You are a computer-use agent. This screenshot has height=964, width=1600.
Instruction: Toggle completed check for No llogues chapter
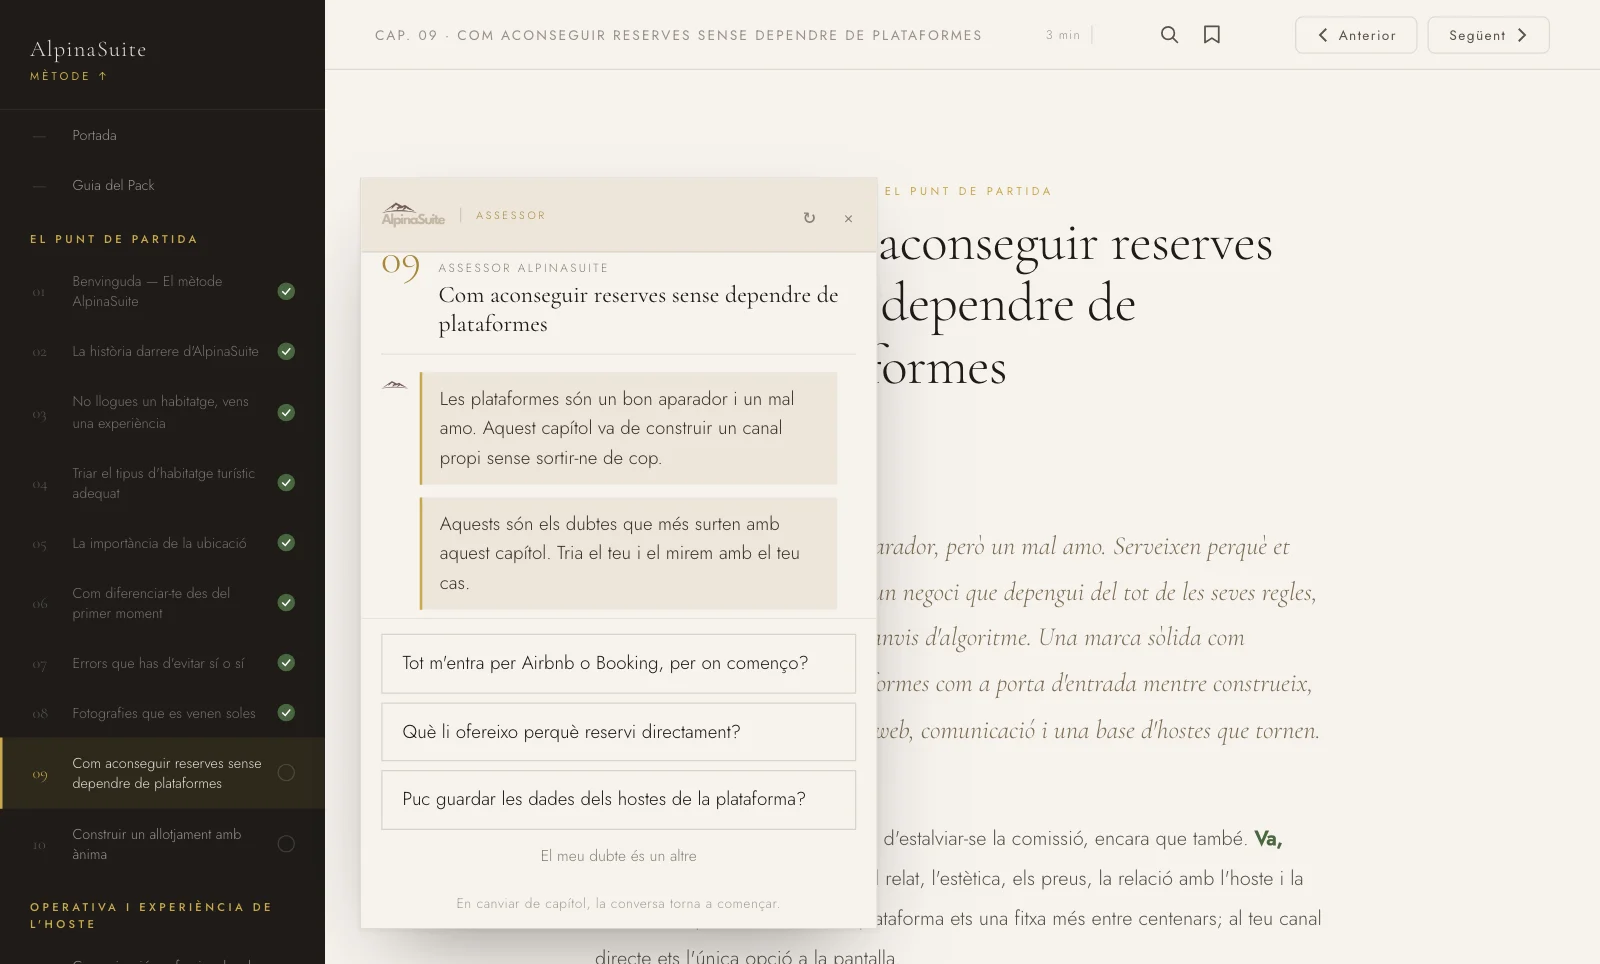(x=286, y=412)
